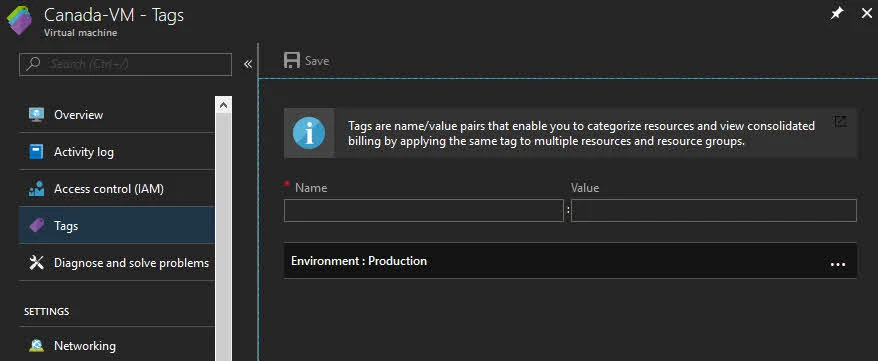This screenshot has height=361, width=878.
Task: Select the Environment : Production tag row
Action: pos(570,261)
